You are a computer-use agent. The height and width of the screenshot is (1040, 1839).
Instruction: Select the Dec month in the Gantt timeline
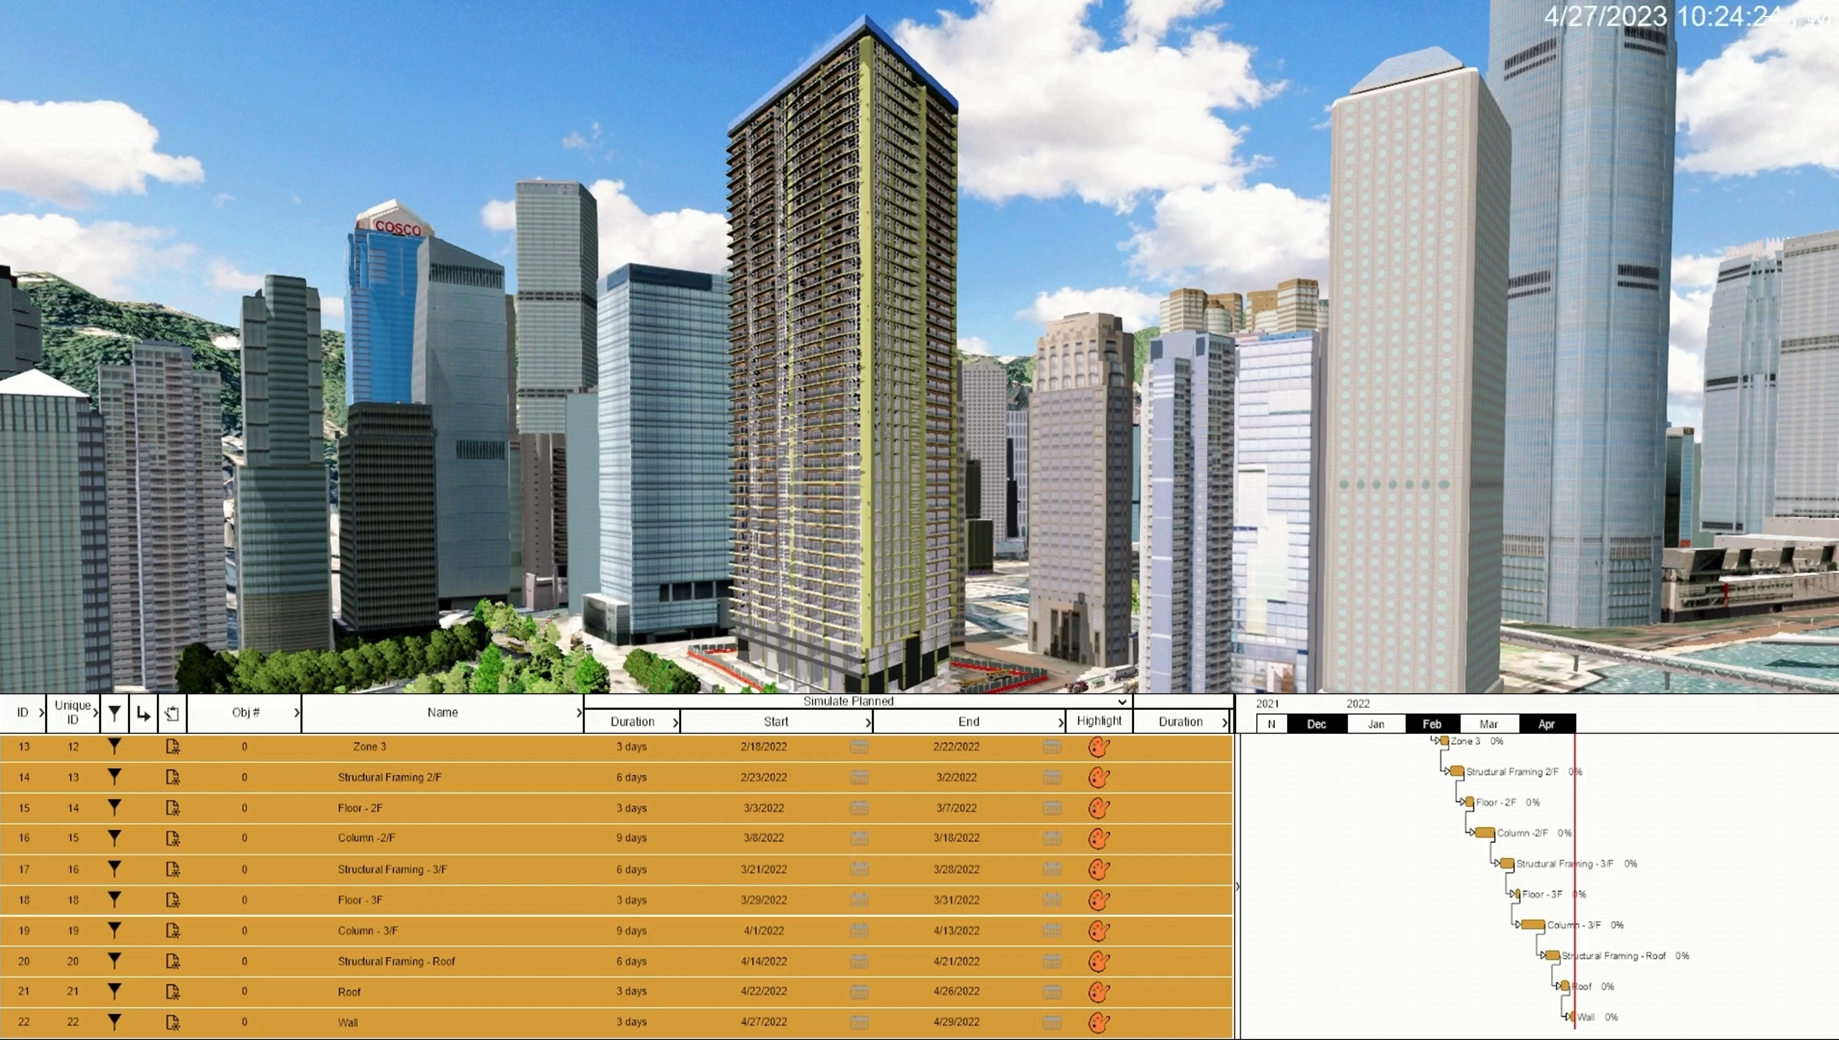(1316, 724)
